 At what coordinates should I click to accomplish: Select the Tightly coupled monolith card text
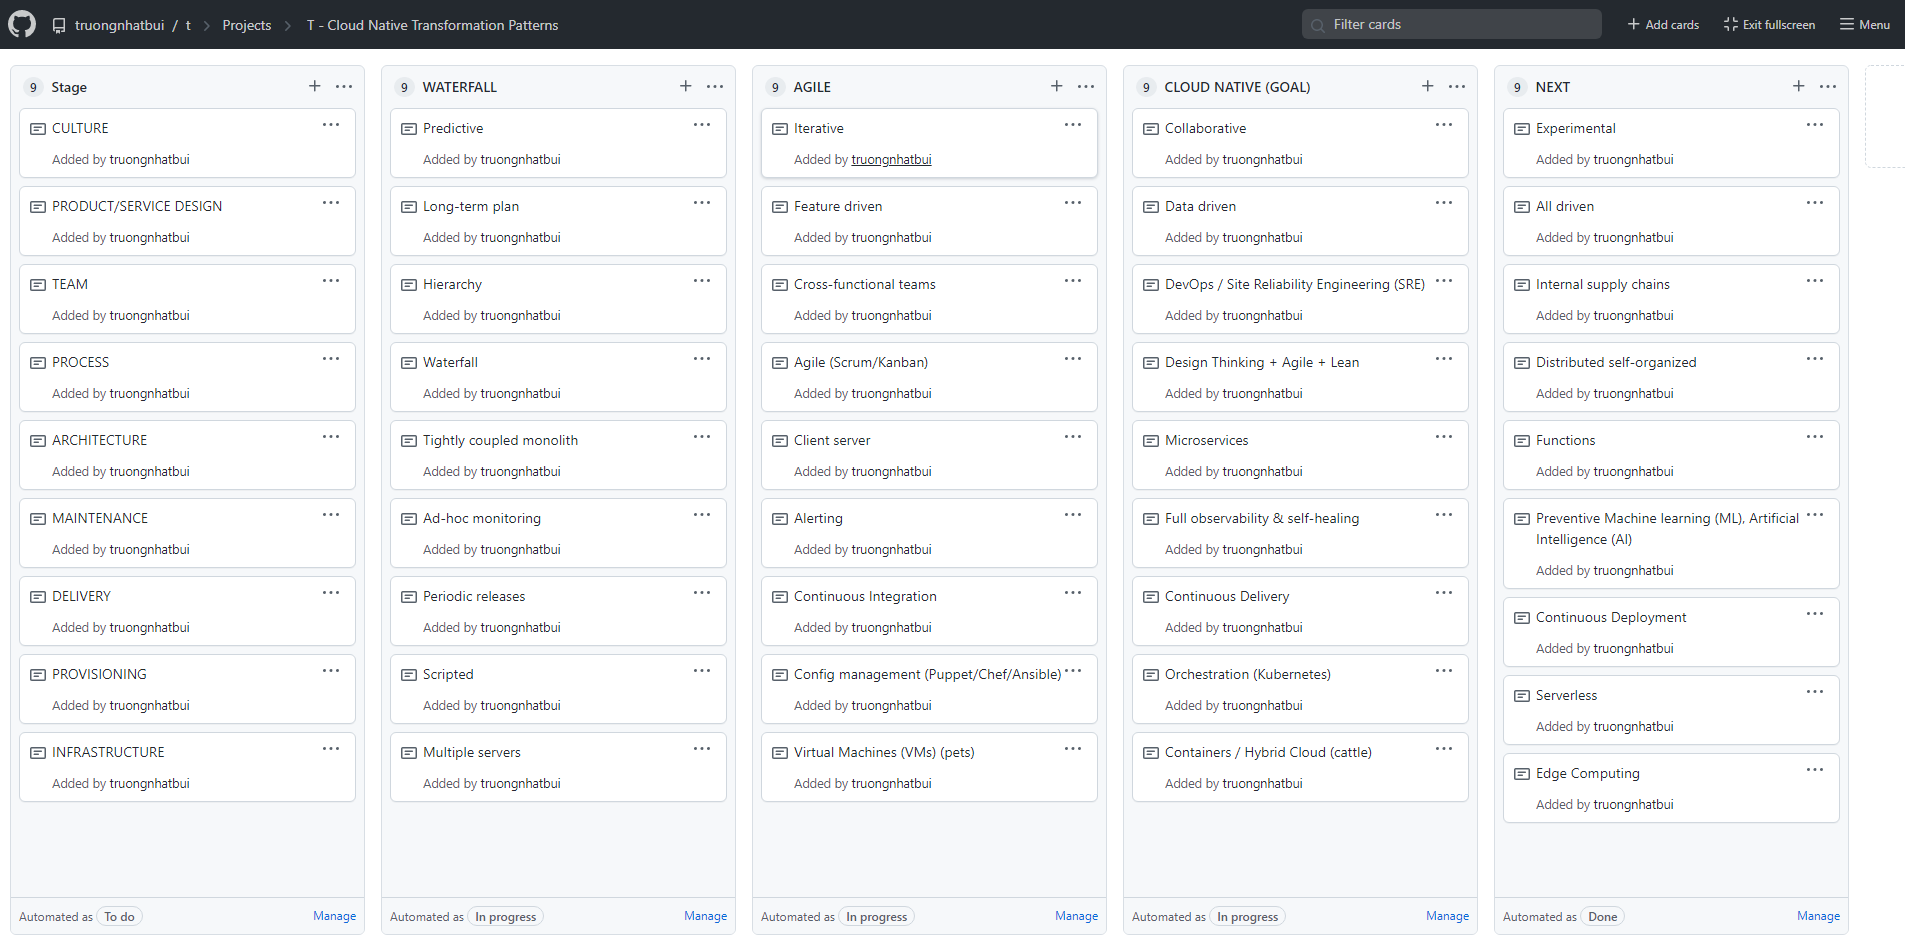point(500,441)
